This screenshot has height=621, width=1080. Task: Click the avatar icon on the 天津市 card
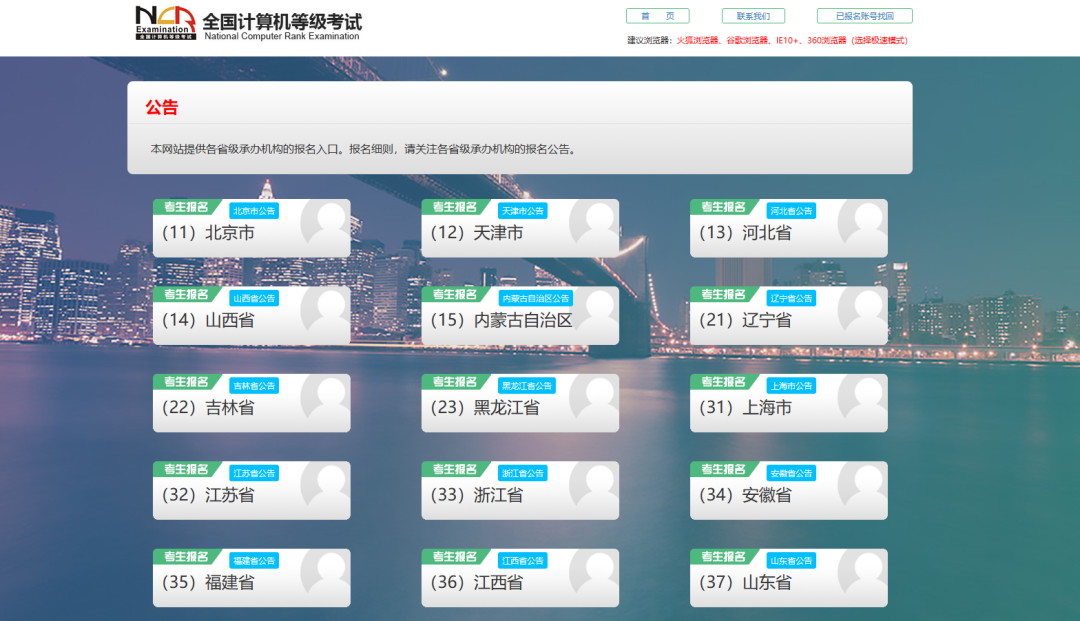(594, 224)
